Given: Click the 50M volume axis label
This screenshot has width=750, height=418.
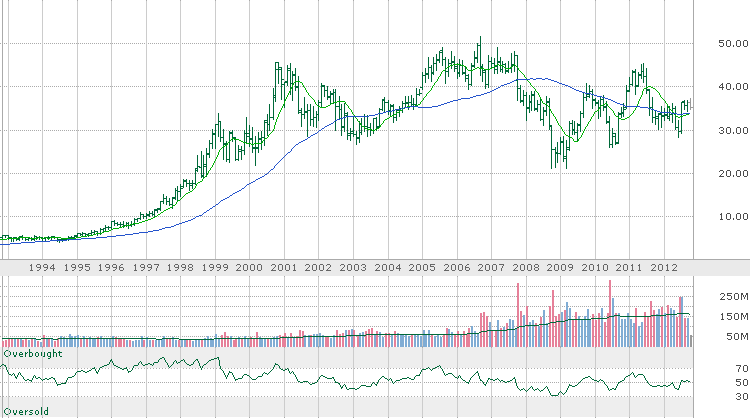Looking at the screenshot, I should pyautogui.click(x=737, y=337).
